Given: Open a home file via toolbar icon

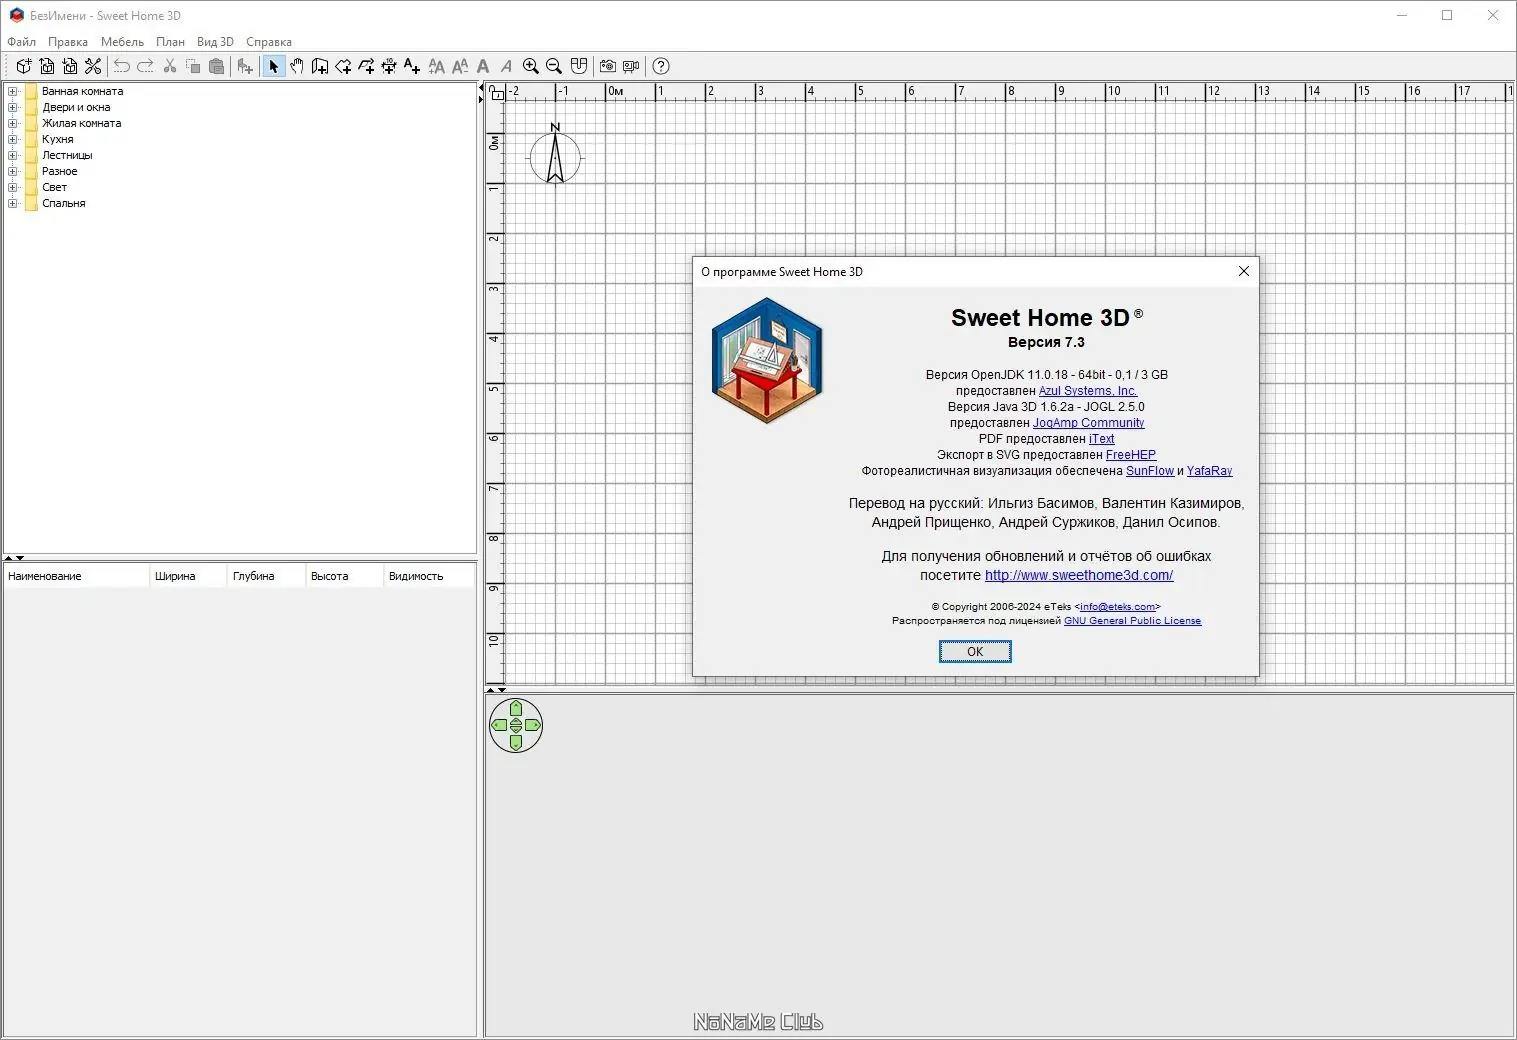Looking at the screenshot, I should click(x=47, y=66).
